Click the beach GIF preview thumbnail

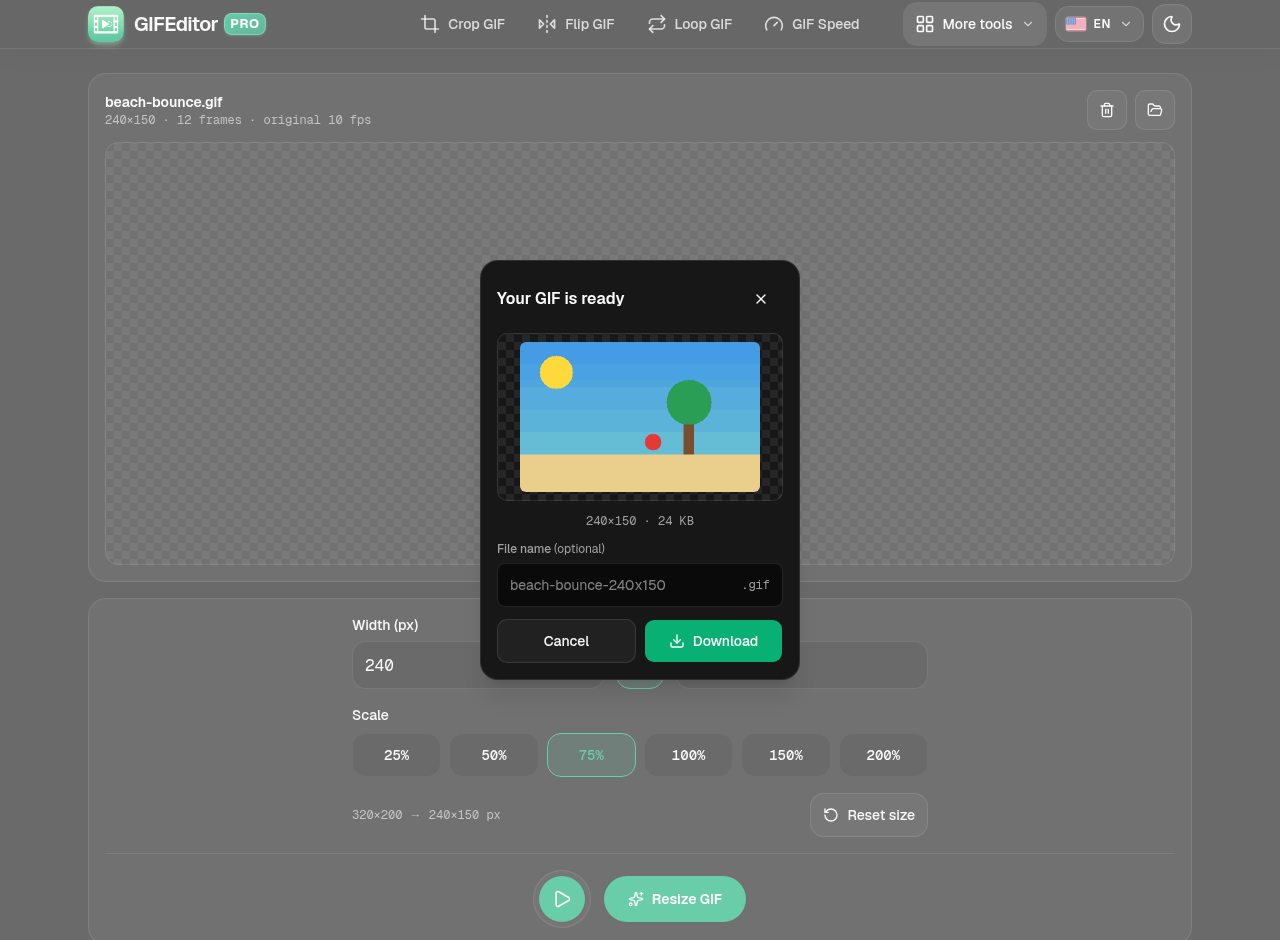640,417
